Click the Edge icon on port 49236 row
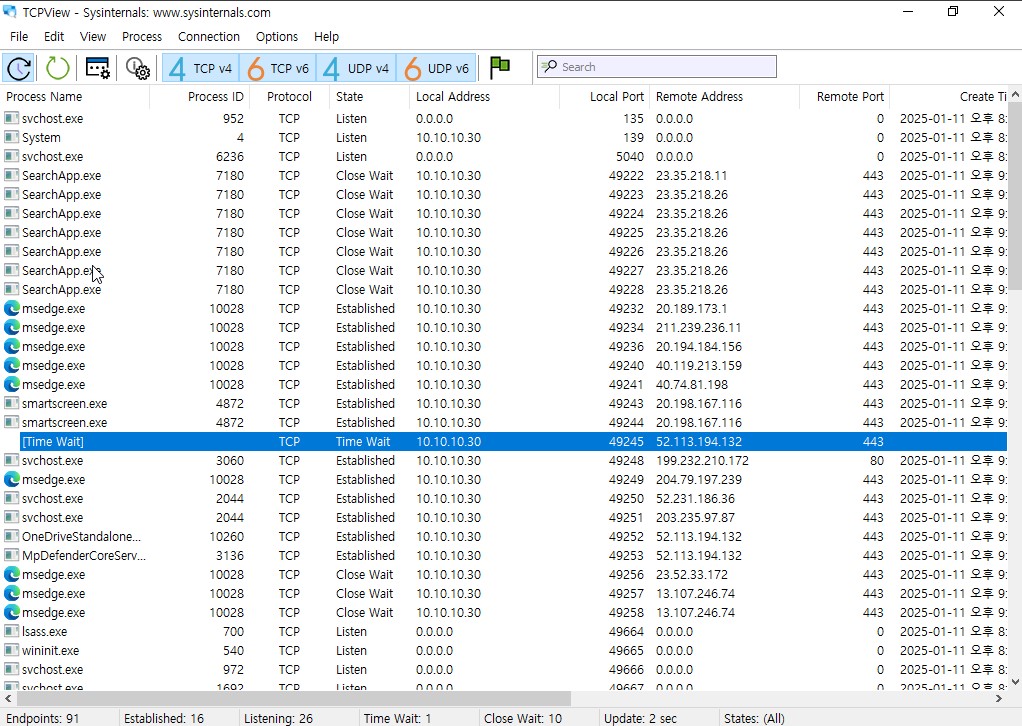This screenshot has height=726, width=1022. pos(11,346)
